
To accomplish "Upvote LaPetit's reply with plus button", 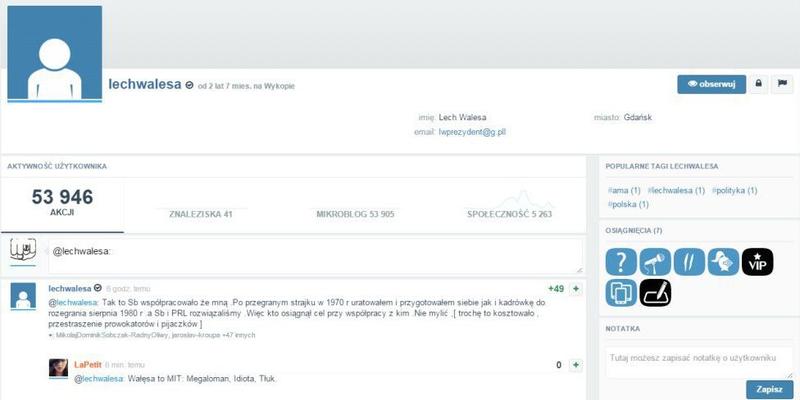I will pos(576,366).
